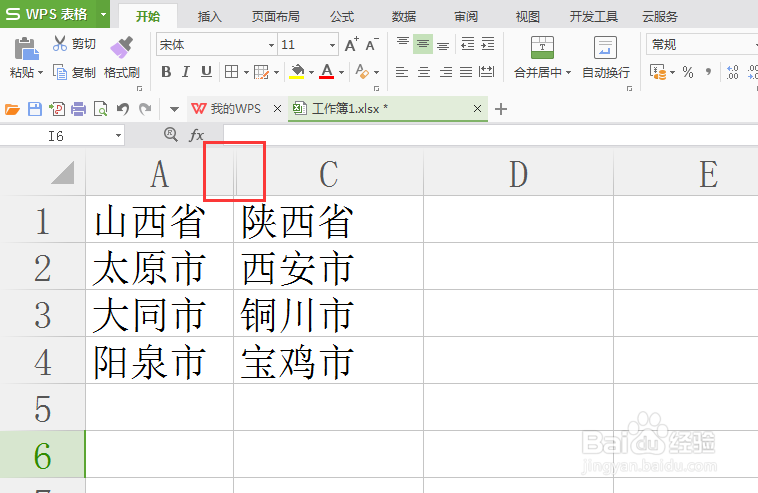The width and height of the screenshot is (758, 493).
Task: Switch to the 视图 (View) tab
Action: (x=527, y=17)
